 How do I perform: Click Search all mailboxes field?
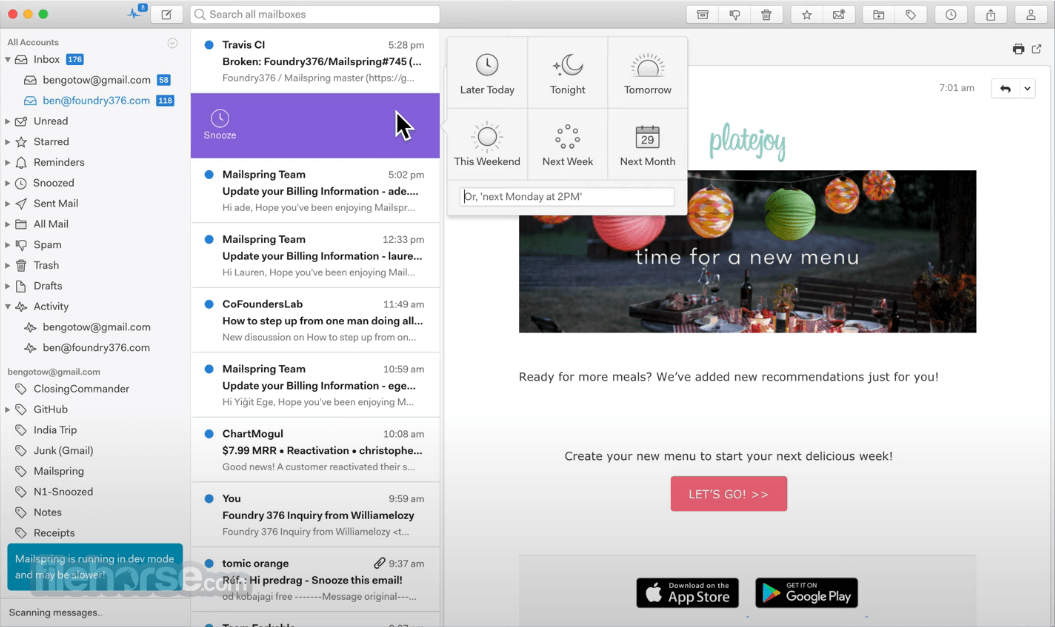315,14
